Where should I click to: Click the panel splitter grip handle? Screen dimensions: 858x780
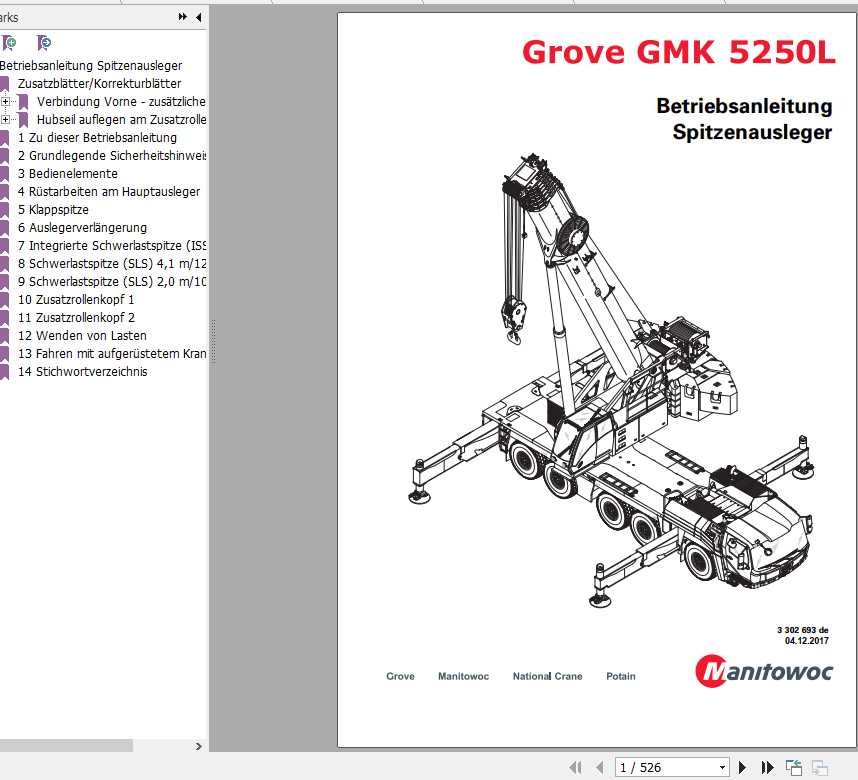click(213, 342)
